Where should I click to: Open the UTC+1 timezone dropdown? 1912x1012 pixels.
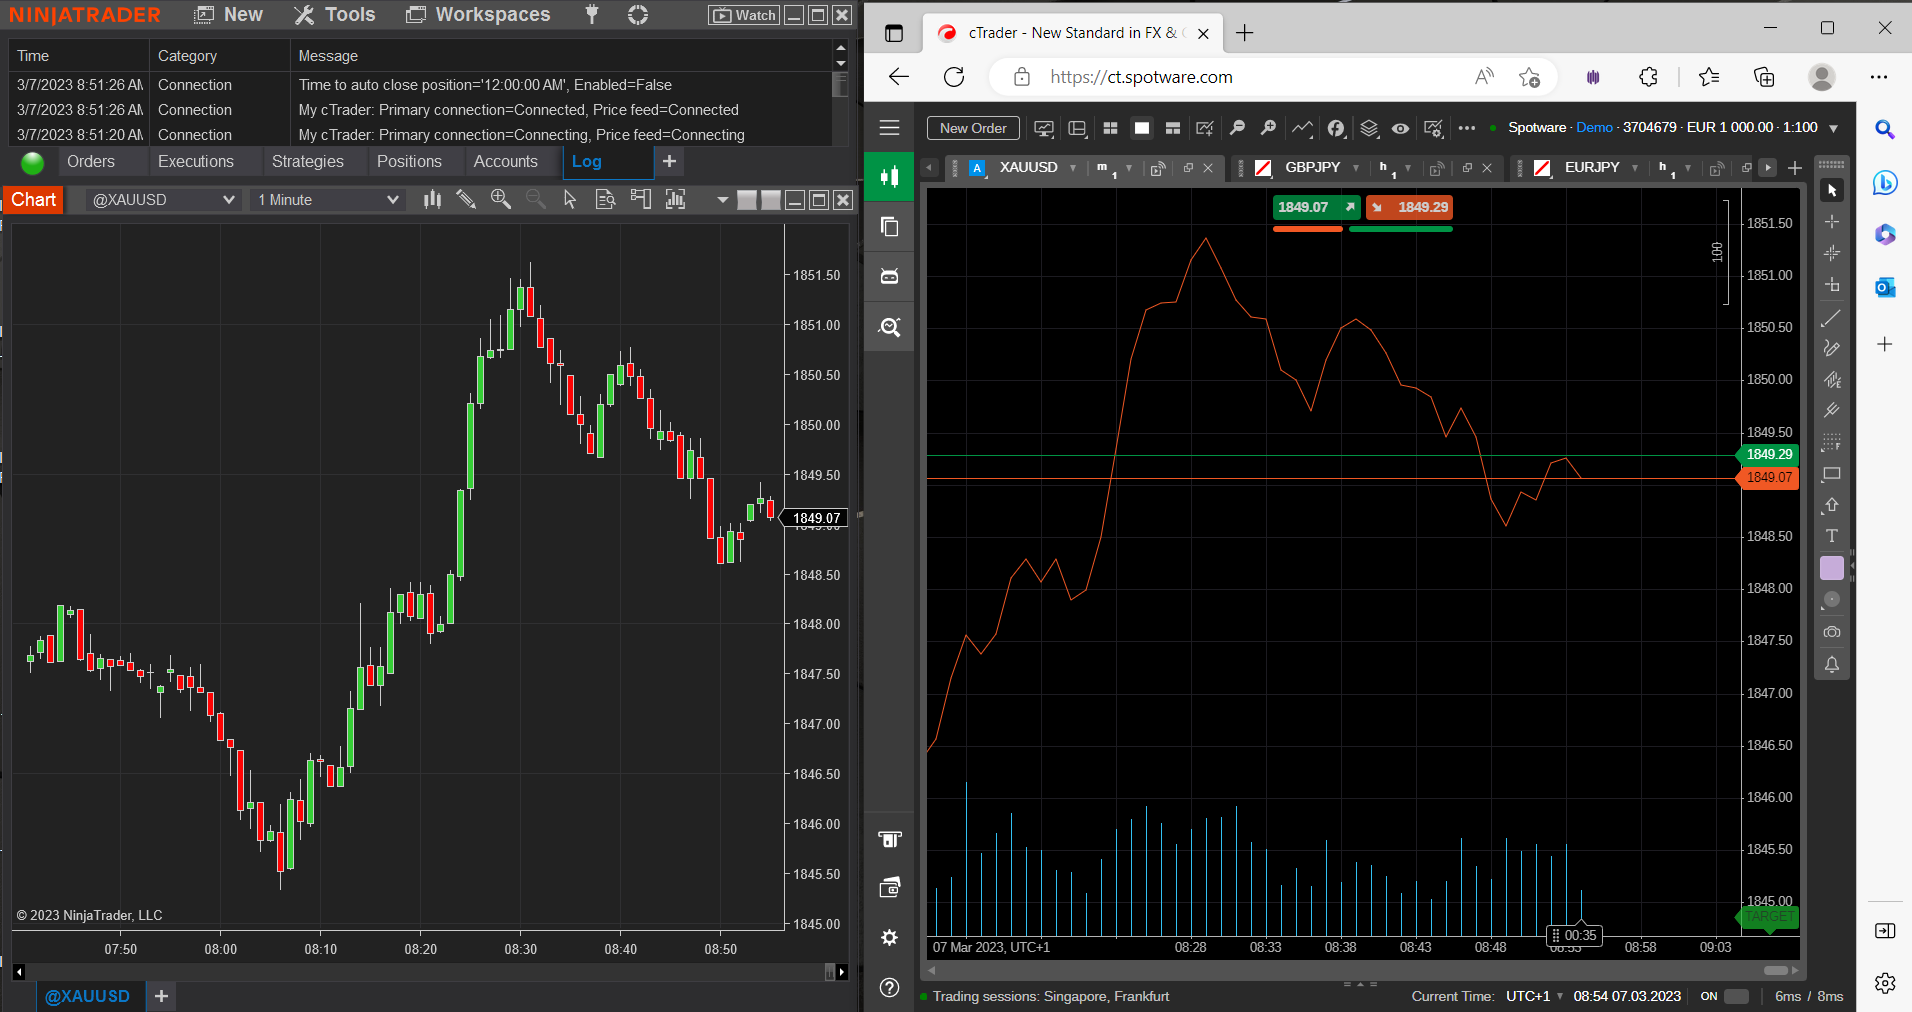tap(1532, 997)
